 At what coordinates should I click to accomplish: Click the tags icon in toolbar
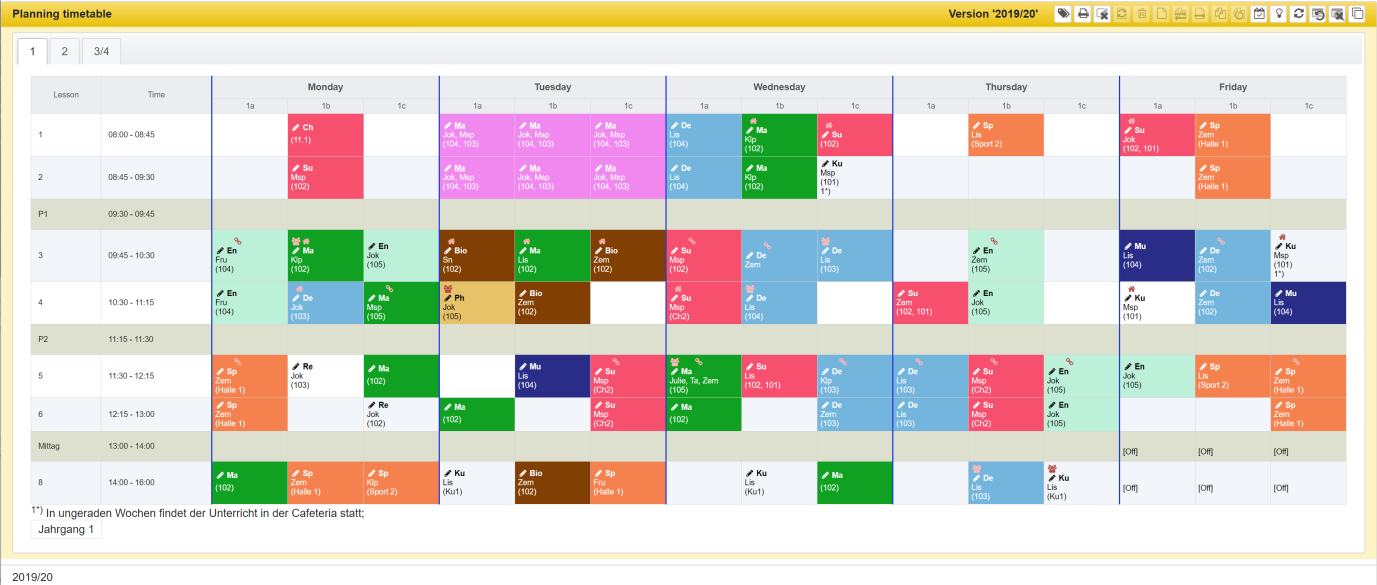point(1063,14)
